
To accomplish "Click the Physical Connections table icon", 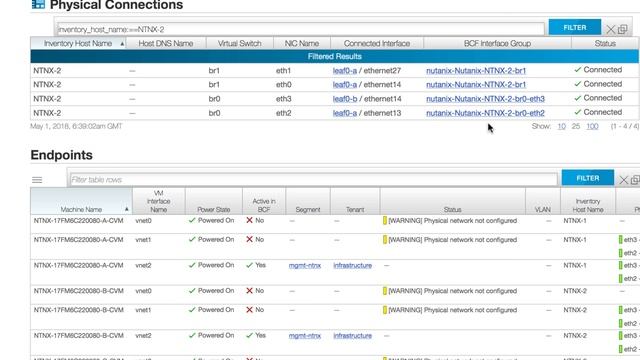I will click(x=38, y=4).
